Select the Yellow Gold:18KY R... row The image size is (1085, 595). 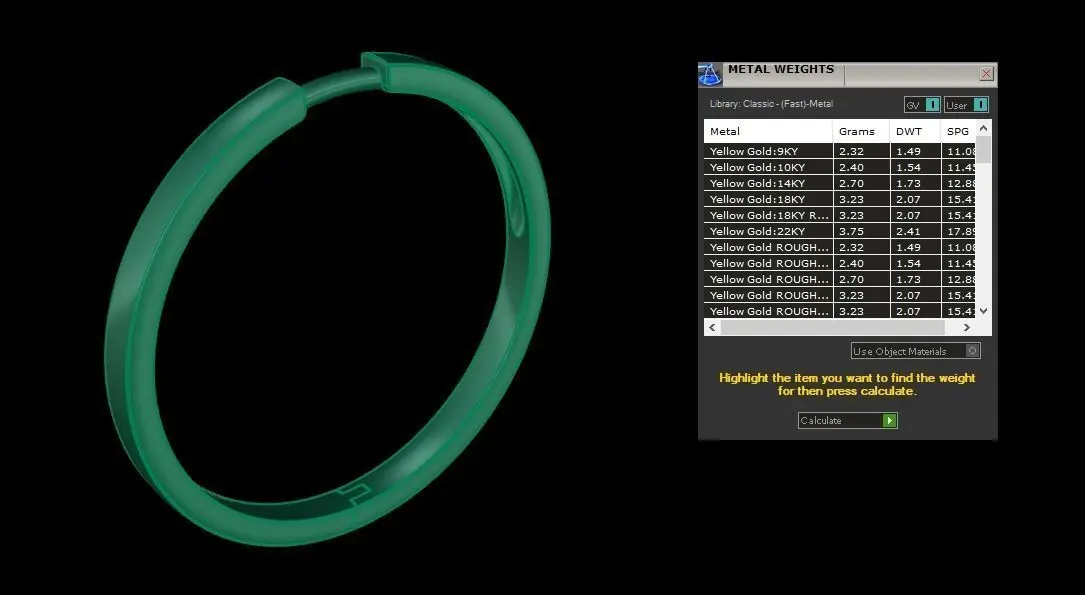tap(839, 215)
